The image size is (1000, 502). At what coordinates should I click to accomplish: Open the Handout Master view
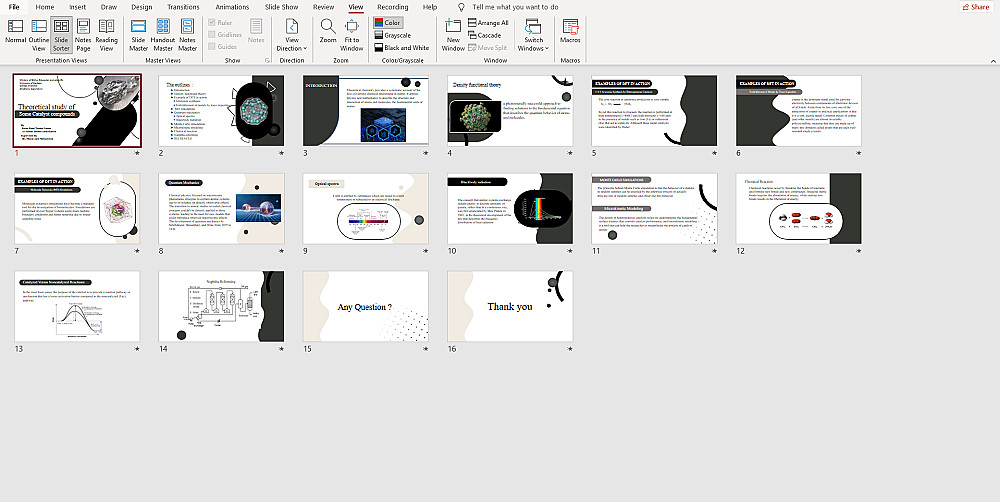click(x=163, y=35)
